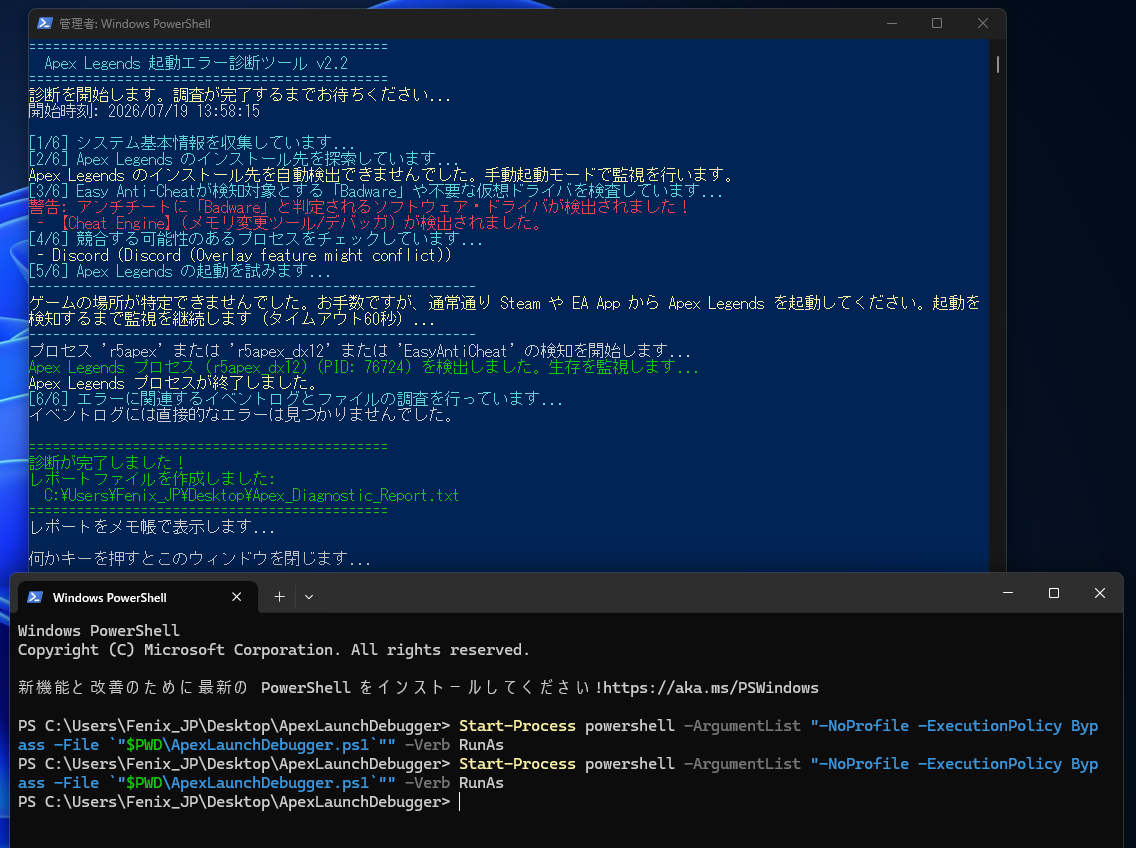Click the 'プロセス 'r5apex' または' detection start line
Viewport: 1136px width, 848px height.
pos(360,351)
